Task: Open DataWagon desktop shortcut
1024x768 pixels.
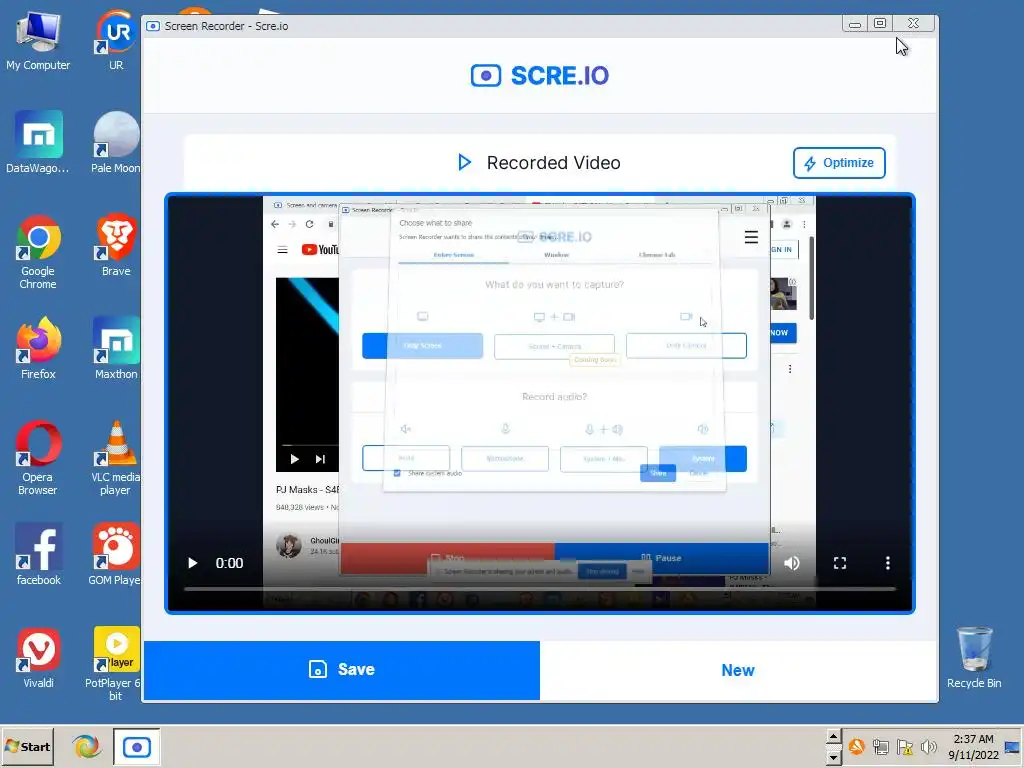Action: [38, 143]
